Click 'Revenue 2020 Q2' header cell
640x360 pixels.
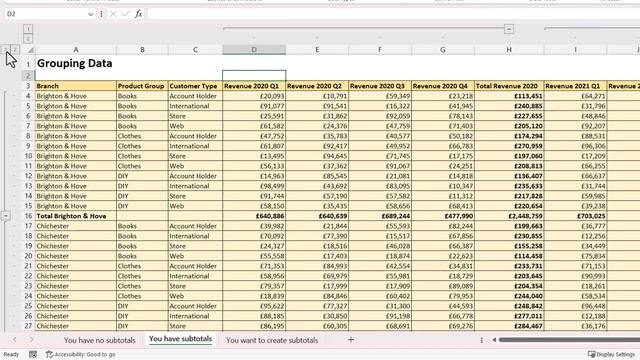click(x=317, y=86)
